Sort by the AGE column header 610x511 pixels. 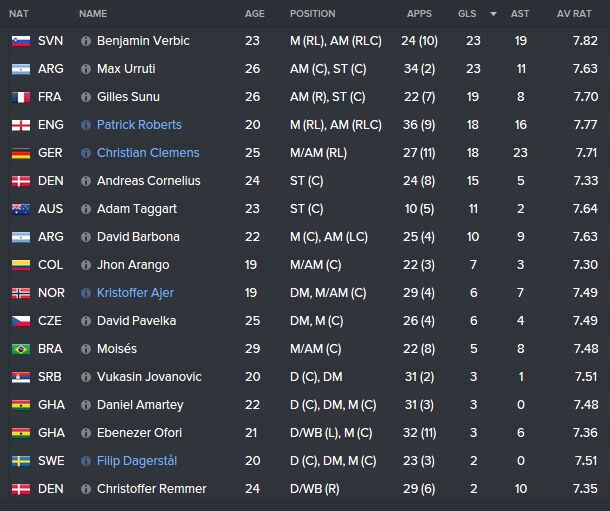tap(254, 14)
